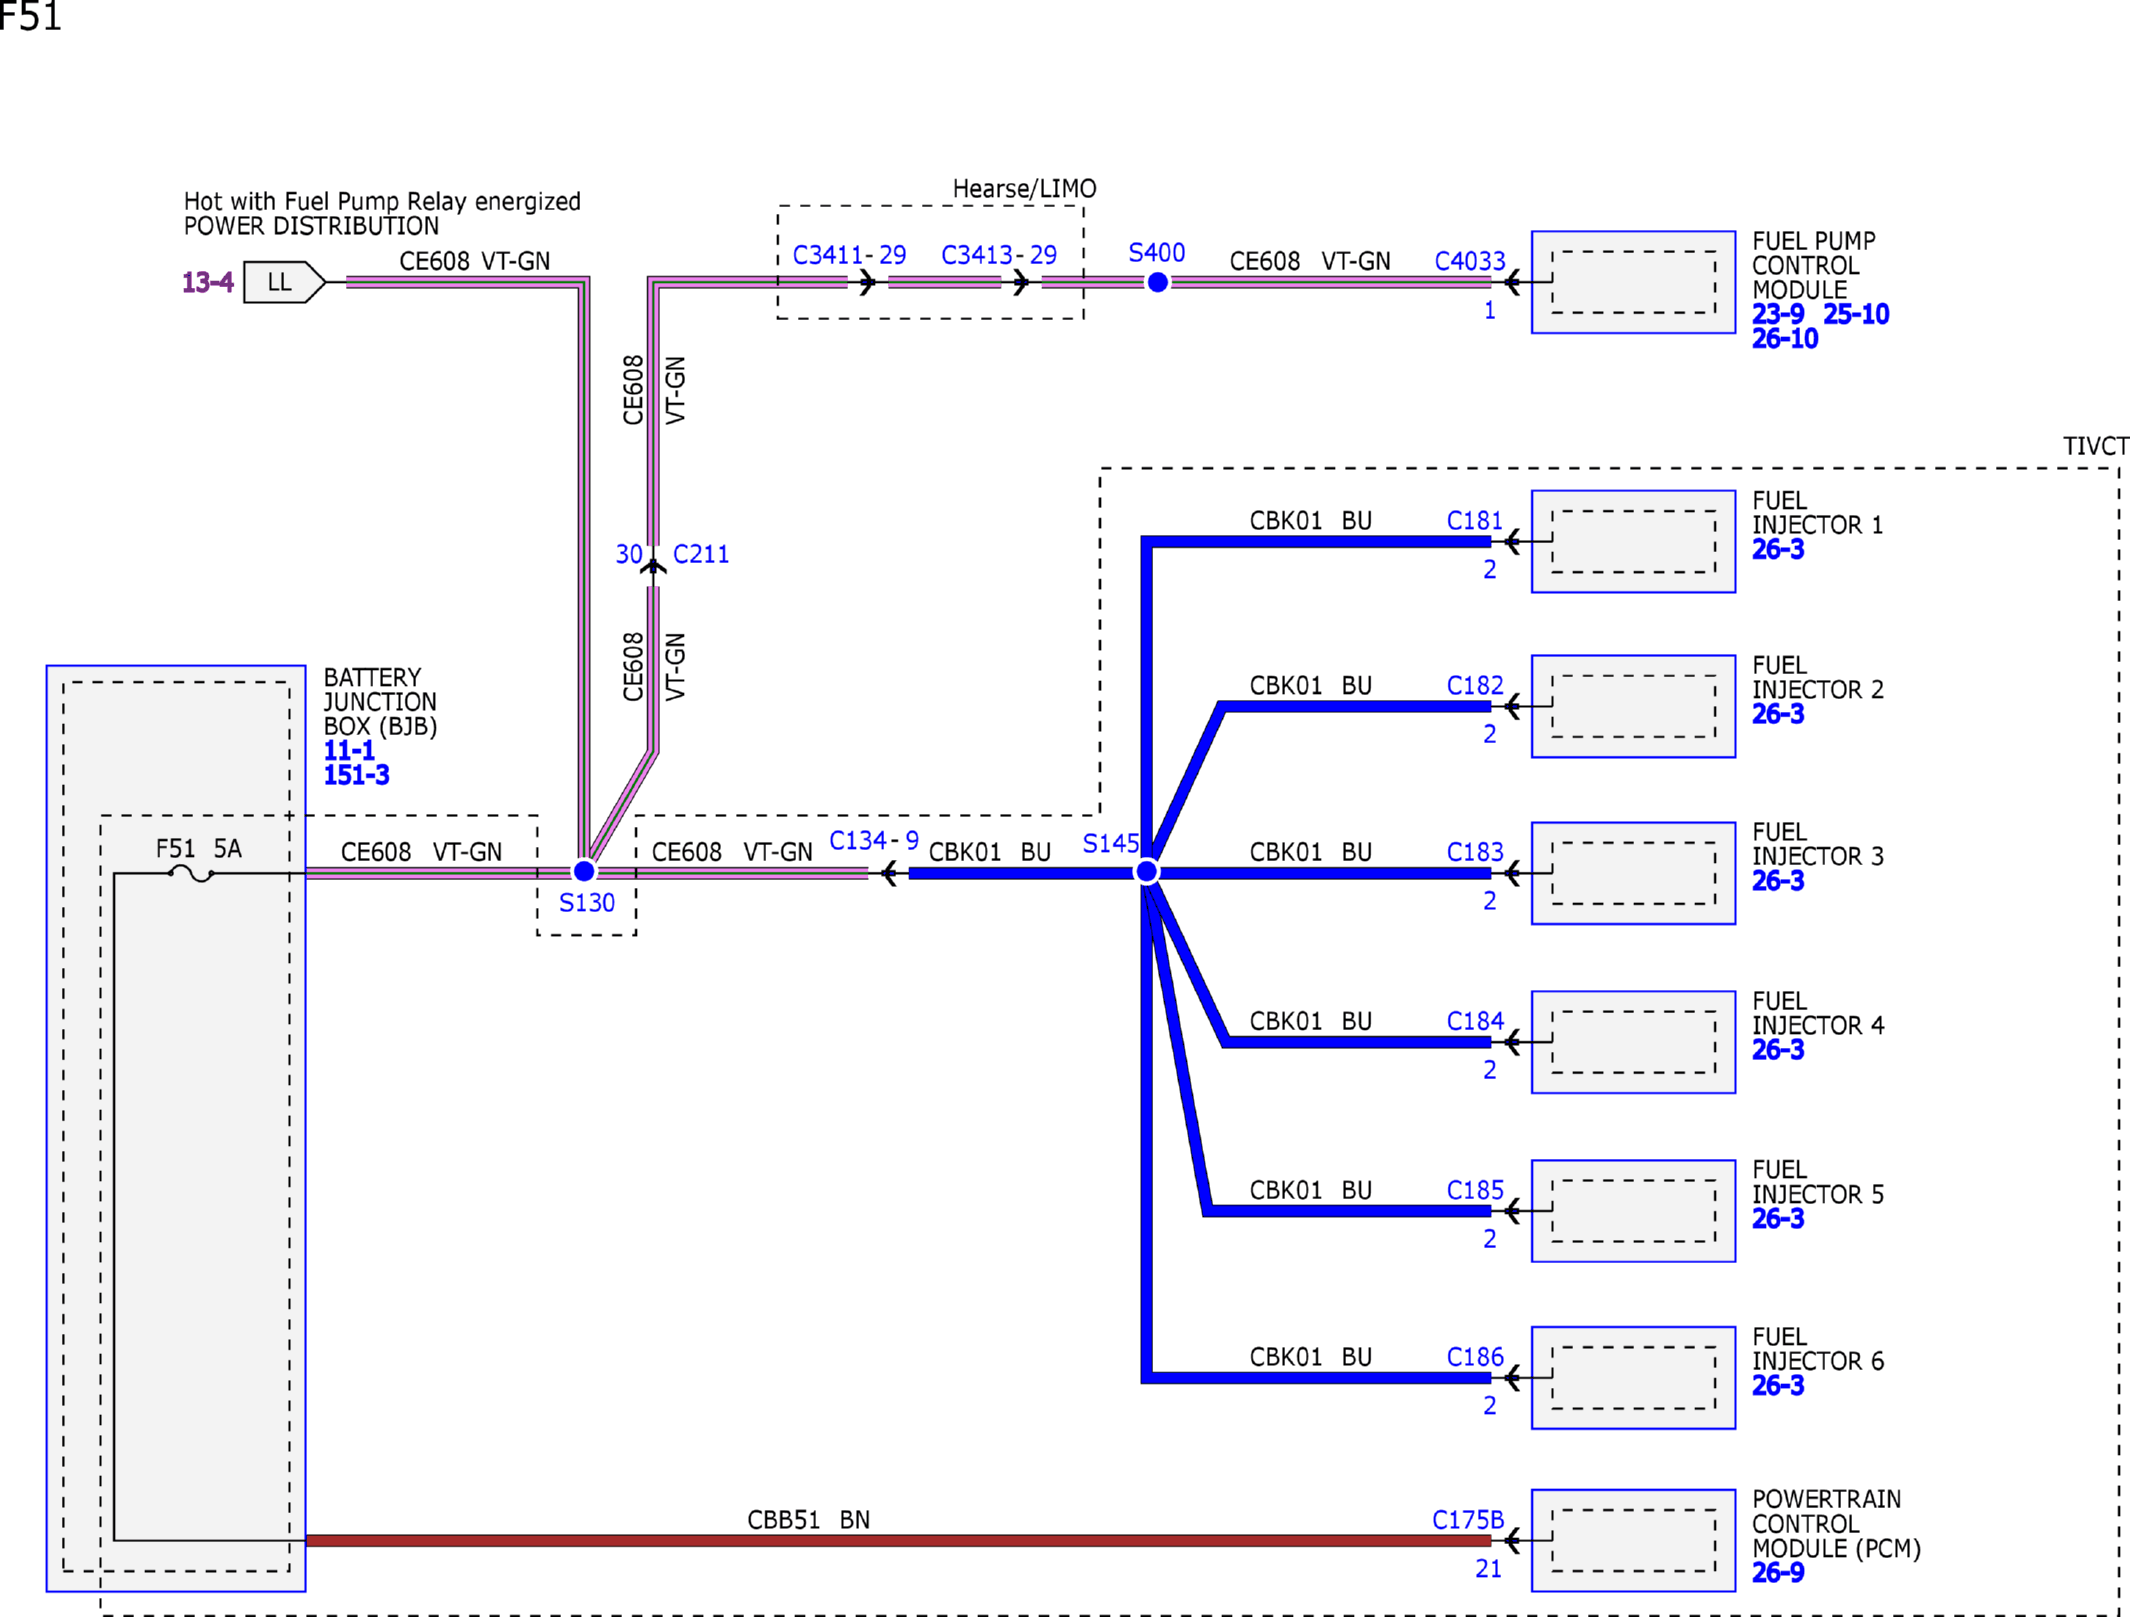Viewport: 2130px width, 1617px height.
Task: Click the C134-9 connector arrow symbol
Action: (889, 874)
